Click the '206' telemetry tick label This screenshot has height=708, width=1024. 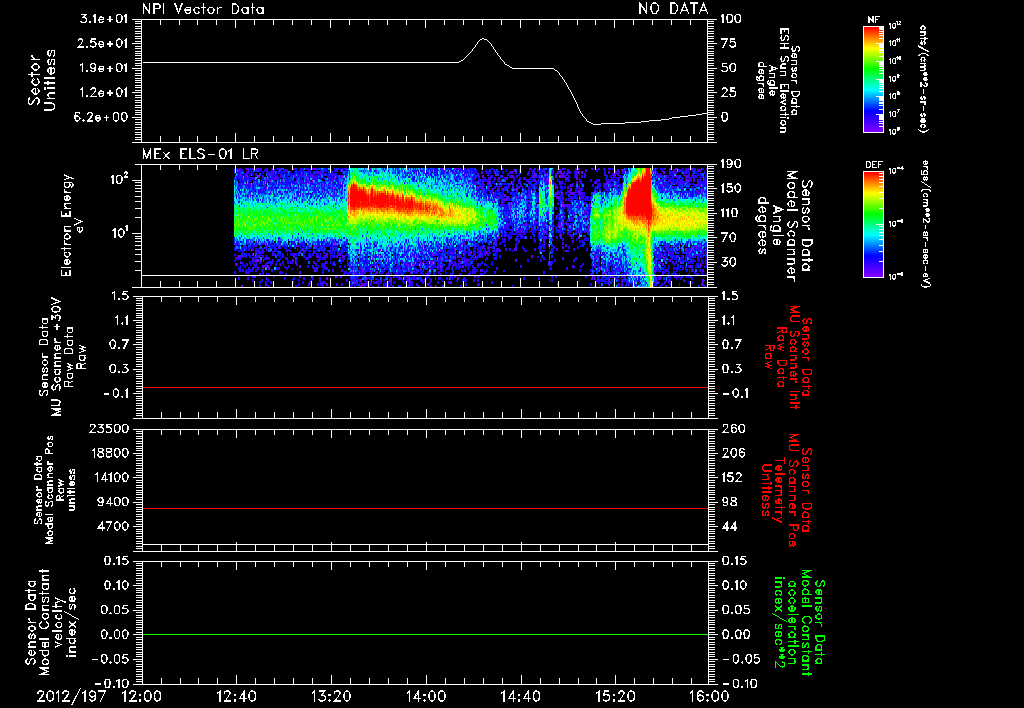[x=731, y=453]
